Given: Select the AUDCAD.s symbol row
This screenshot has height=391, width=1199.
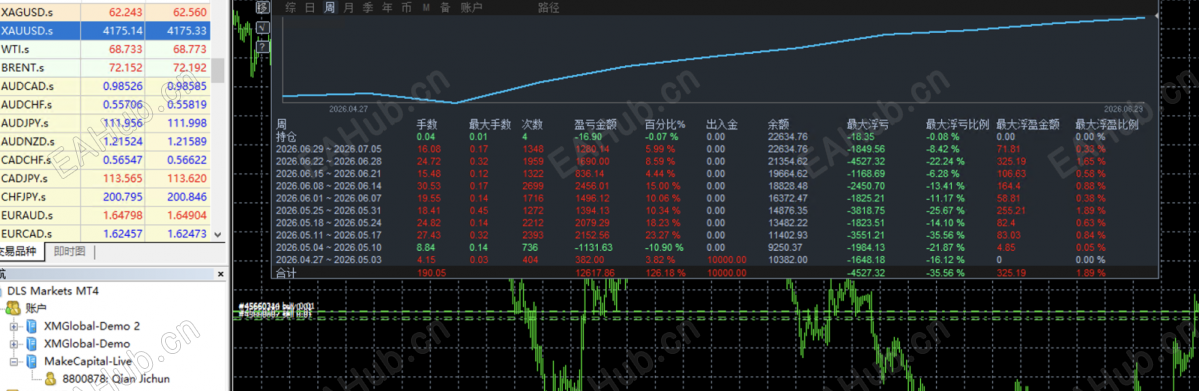Looking at the screenshot, I should [106, 86].
